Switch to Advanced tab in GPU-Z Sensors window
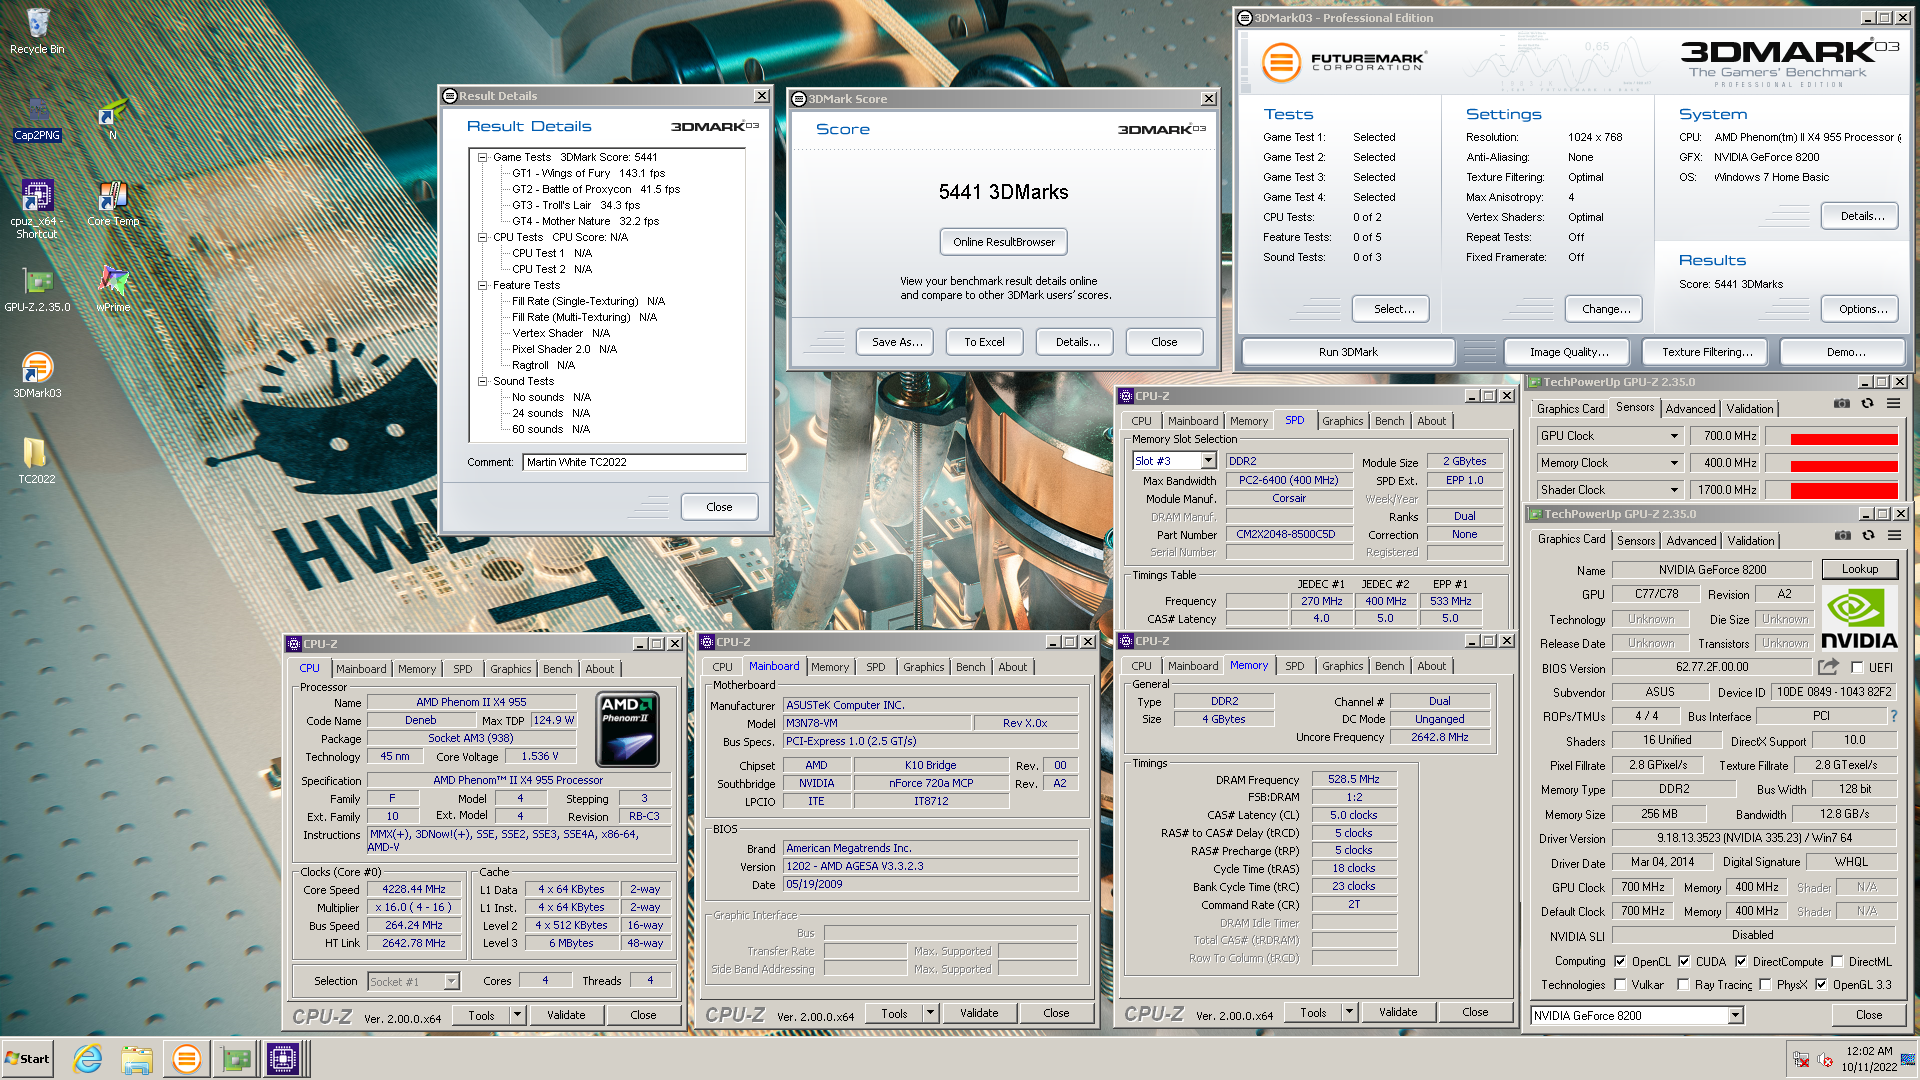 [1690, 408]
